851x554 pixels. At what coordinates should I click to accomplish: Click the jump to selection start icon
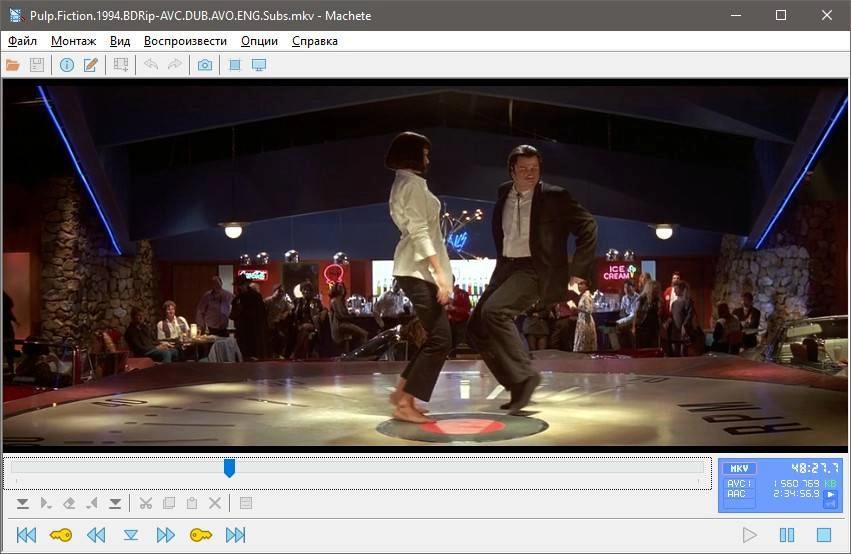[46, 504]
